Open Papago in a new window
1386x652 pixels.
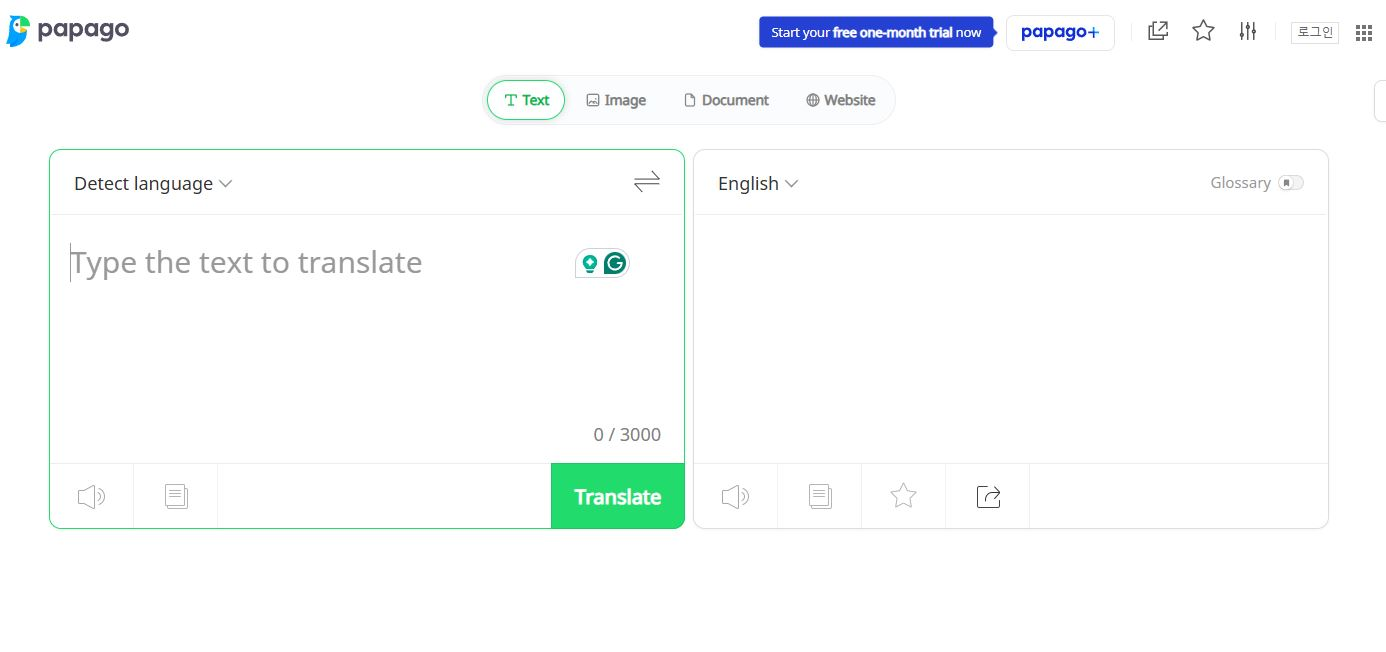click(1158, 31)
